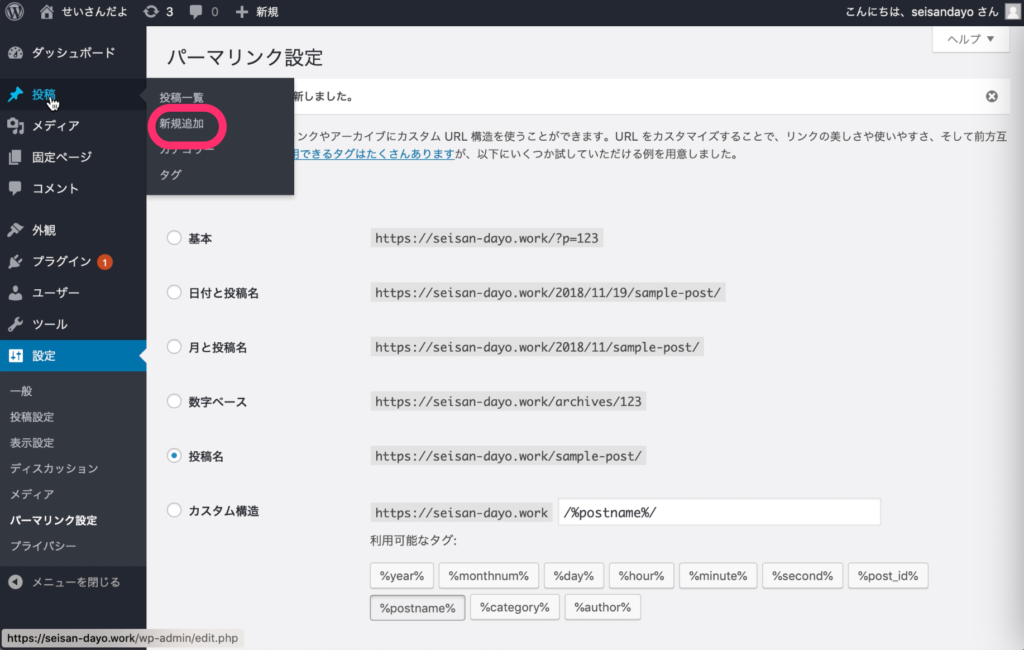Click the Dashboard gauge icon in sidebar
1024x650 pixels.
pos(15,53)
